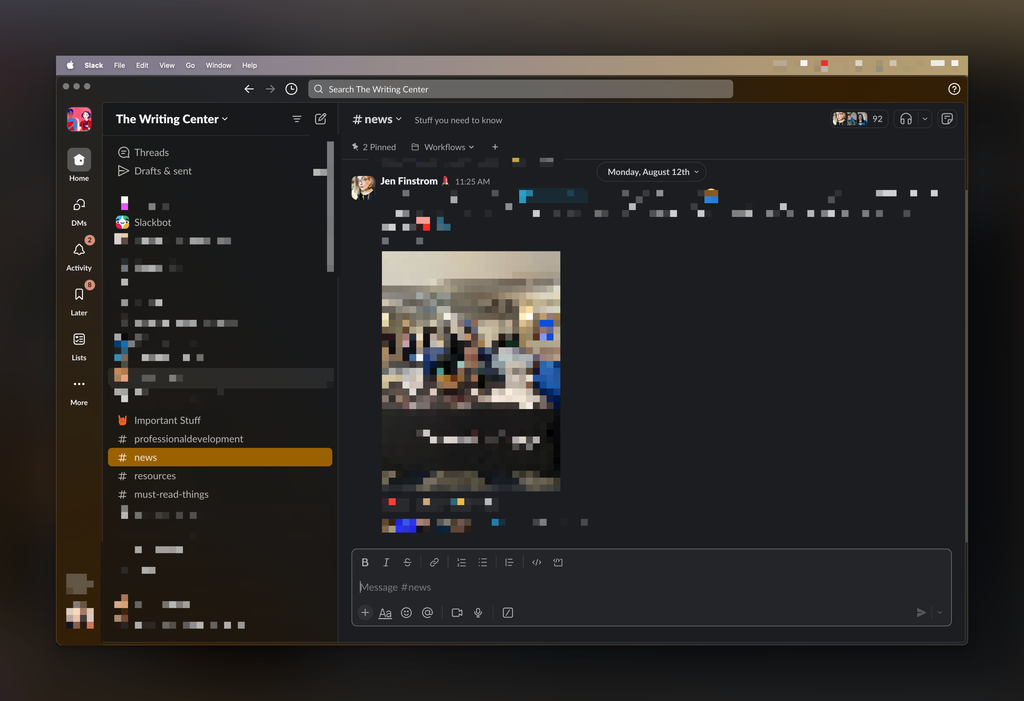The height and width of the screenshot is (701, 1024).
Task: Insert a link using the link icon
Action: [434, 563]
